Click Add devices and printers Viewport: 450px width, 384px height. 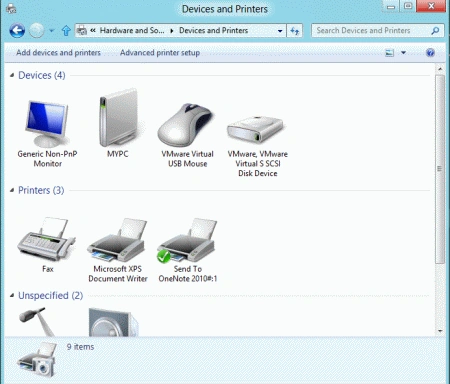click(58, 53)
